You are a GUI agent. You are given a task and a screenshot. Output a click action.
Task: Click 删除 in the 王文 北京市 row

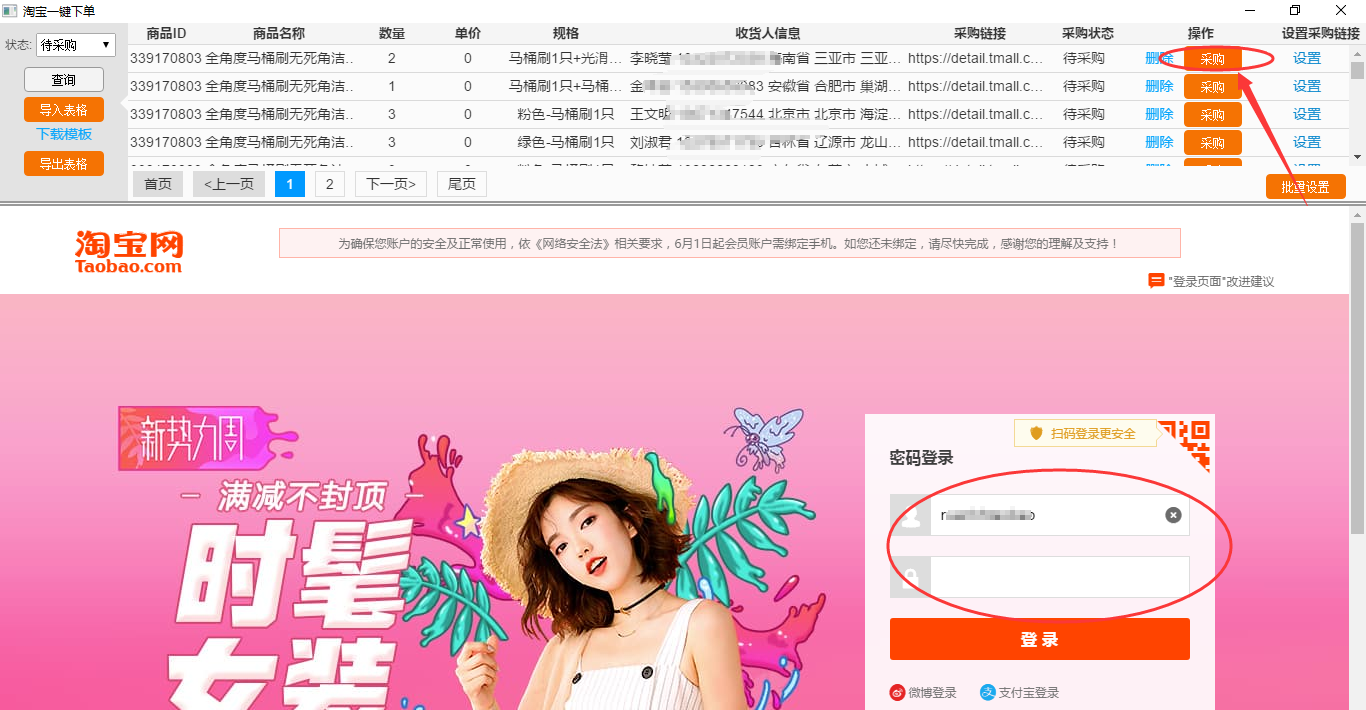1159,115
